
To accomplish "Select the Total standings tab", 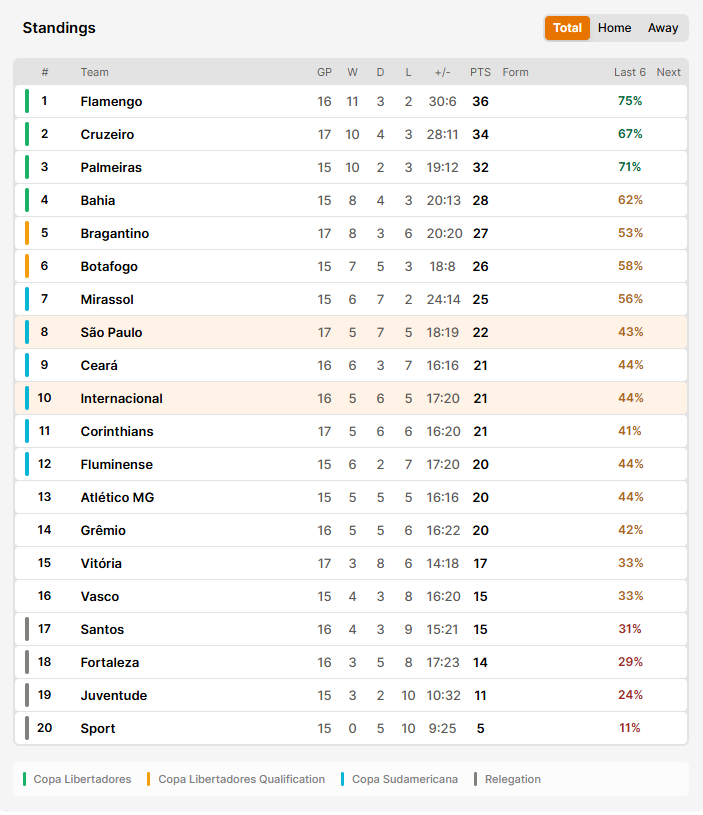I will pos(567,28).
